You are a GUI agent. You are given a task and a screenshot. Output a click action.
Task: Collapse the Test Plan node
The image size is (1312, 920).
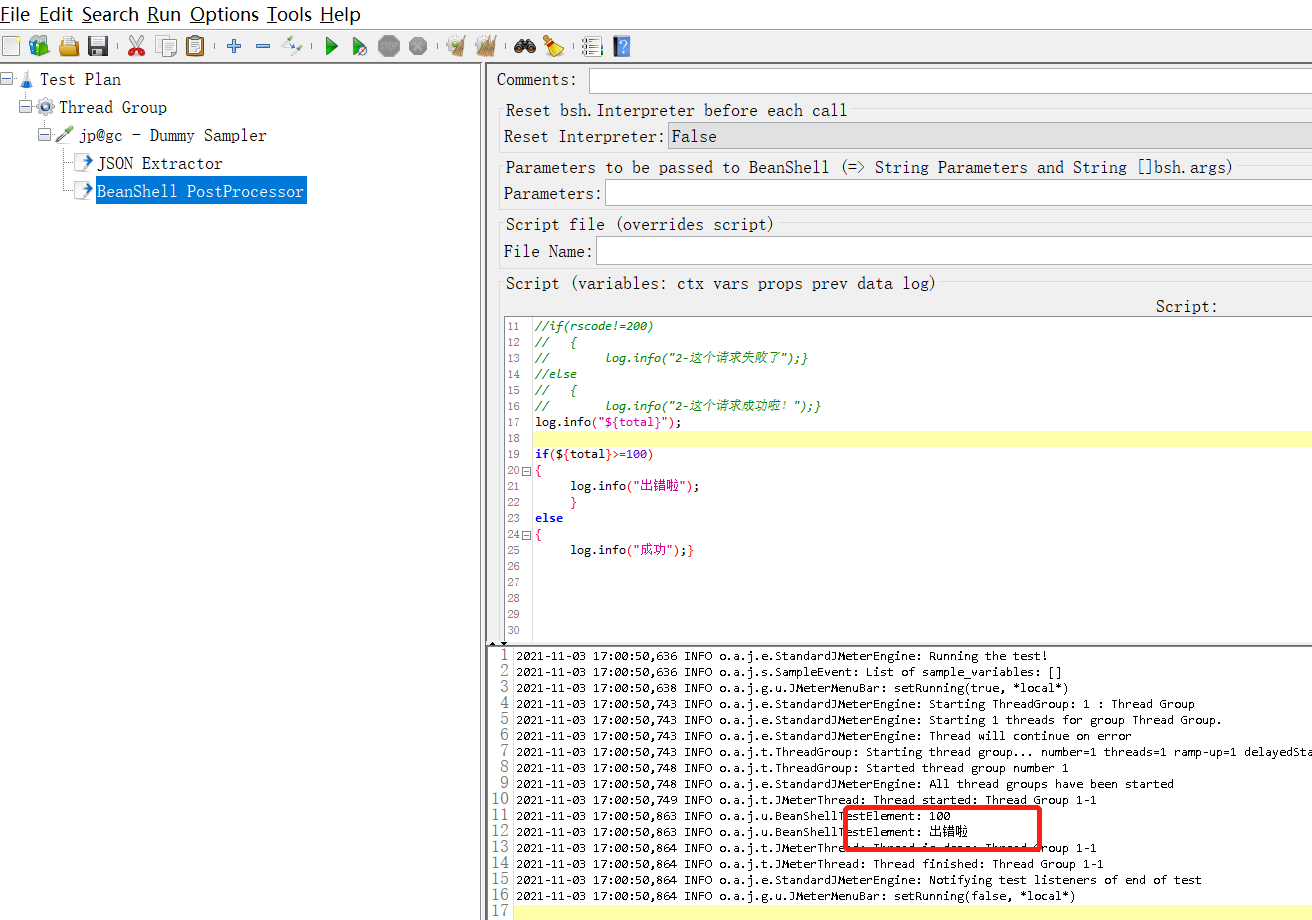tap(7, 79)
